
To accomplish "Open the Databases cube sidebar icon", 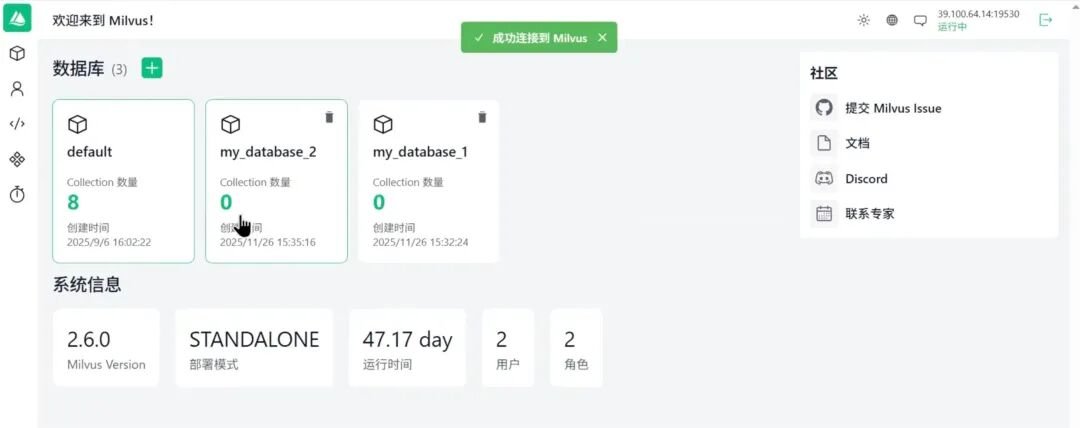I will [x=17, y=53].
